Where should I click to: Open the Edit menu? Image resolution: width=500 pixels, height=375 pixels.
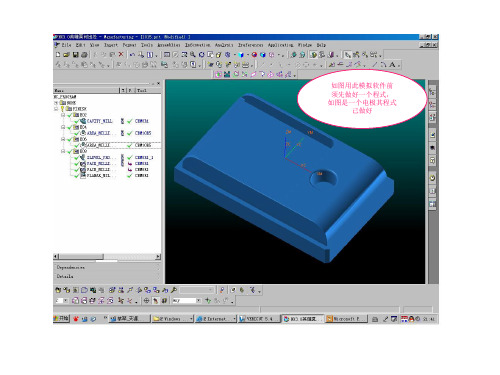pos(80,45)
